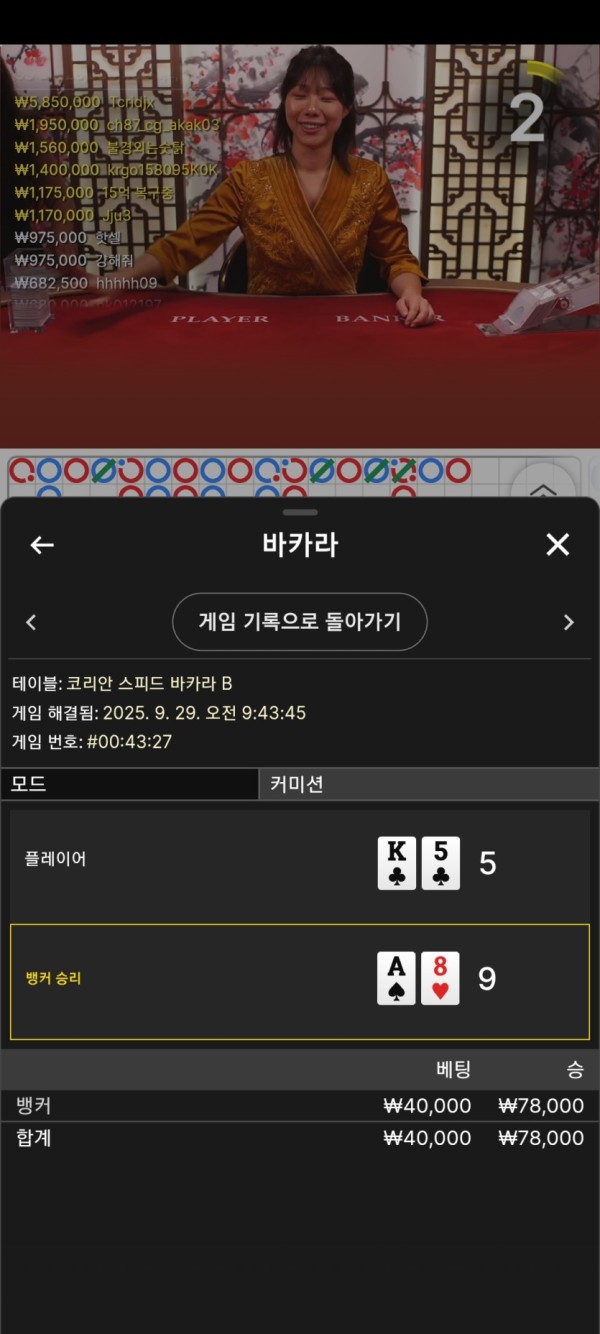Tap the 뱅커 승리 result row
The height and width of the screenshot is (1334, 600).
click(300, 982)
